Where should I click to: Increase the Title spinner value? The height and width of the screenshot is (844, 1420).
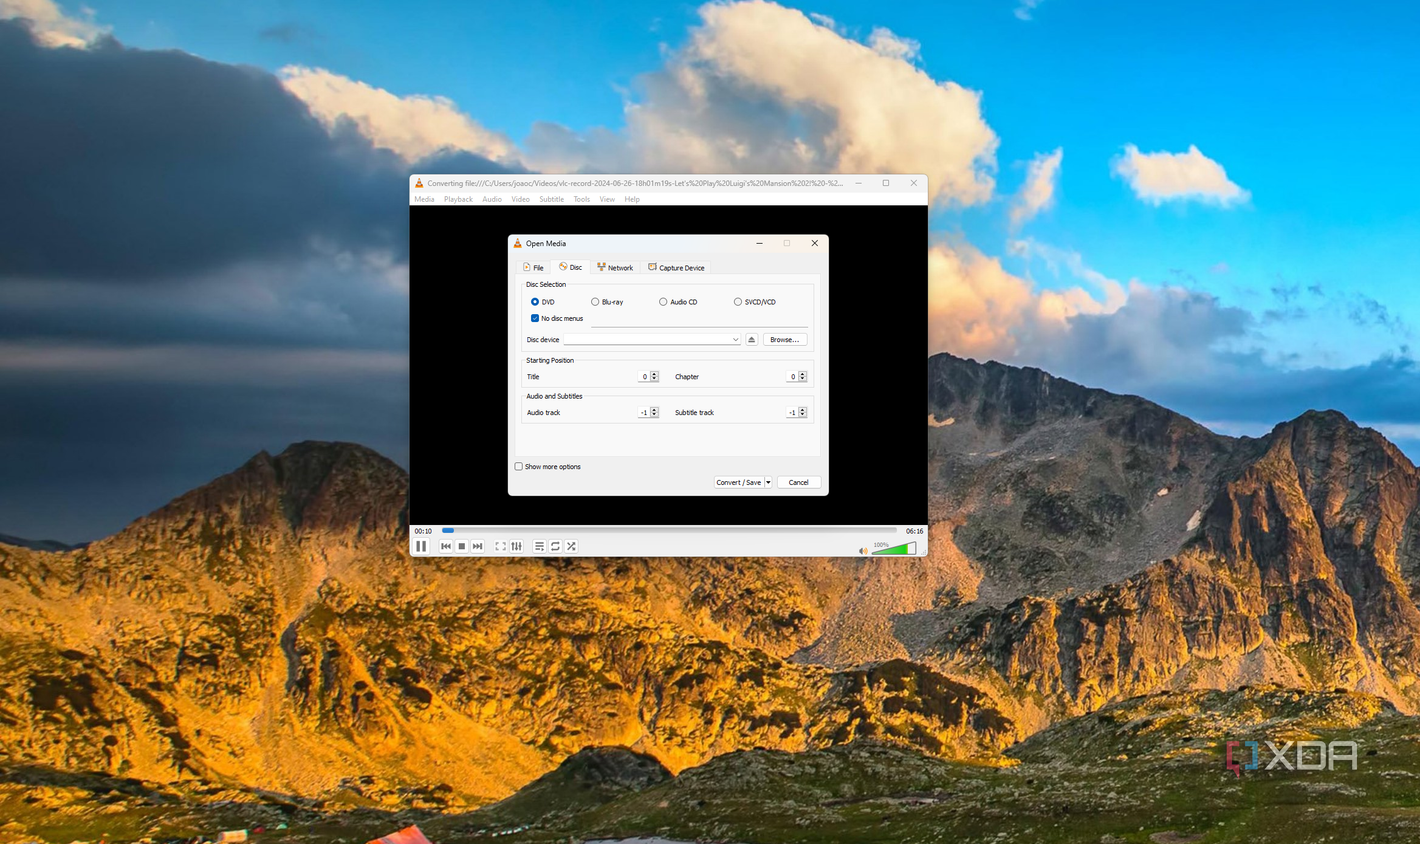(655, 374)
